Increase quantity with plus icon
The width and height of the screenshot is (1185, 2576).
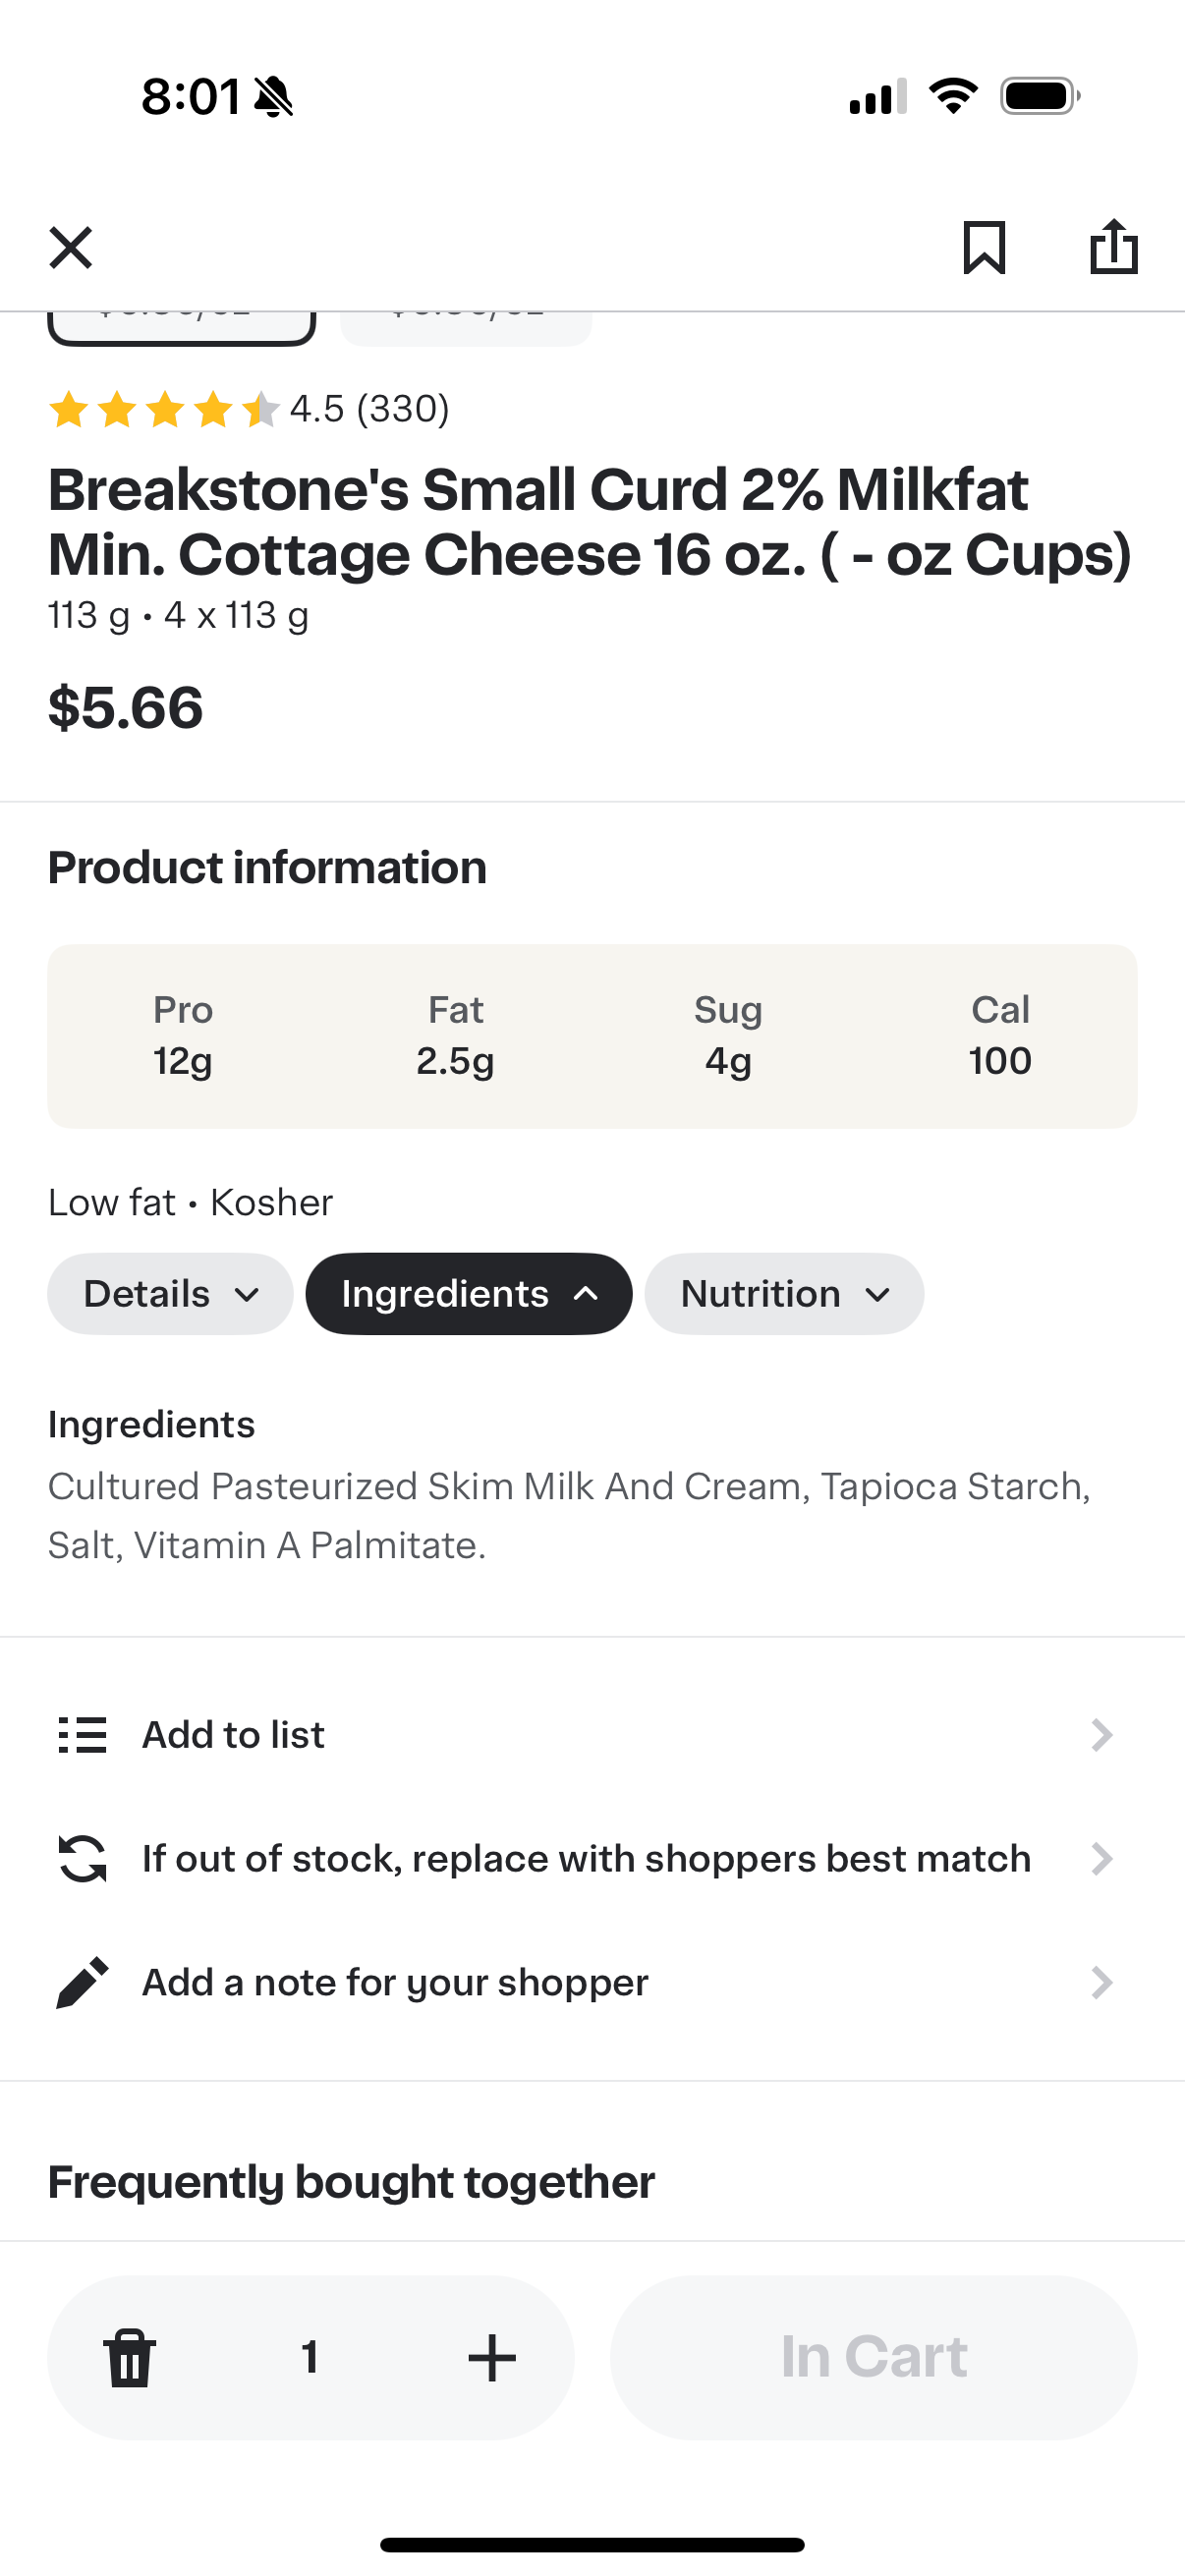492,2357
